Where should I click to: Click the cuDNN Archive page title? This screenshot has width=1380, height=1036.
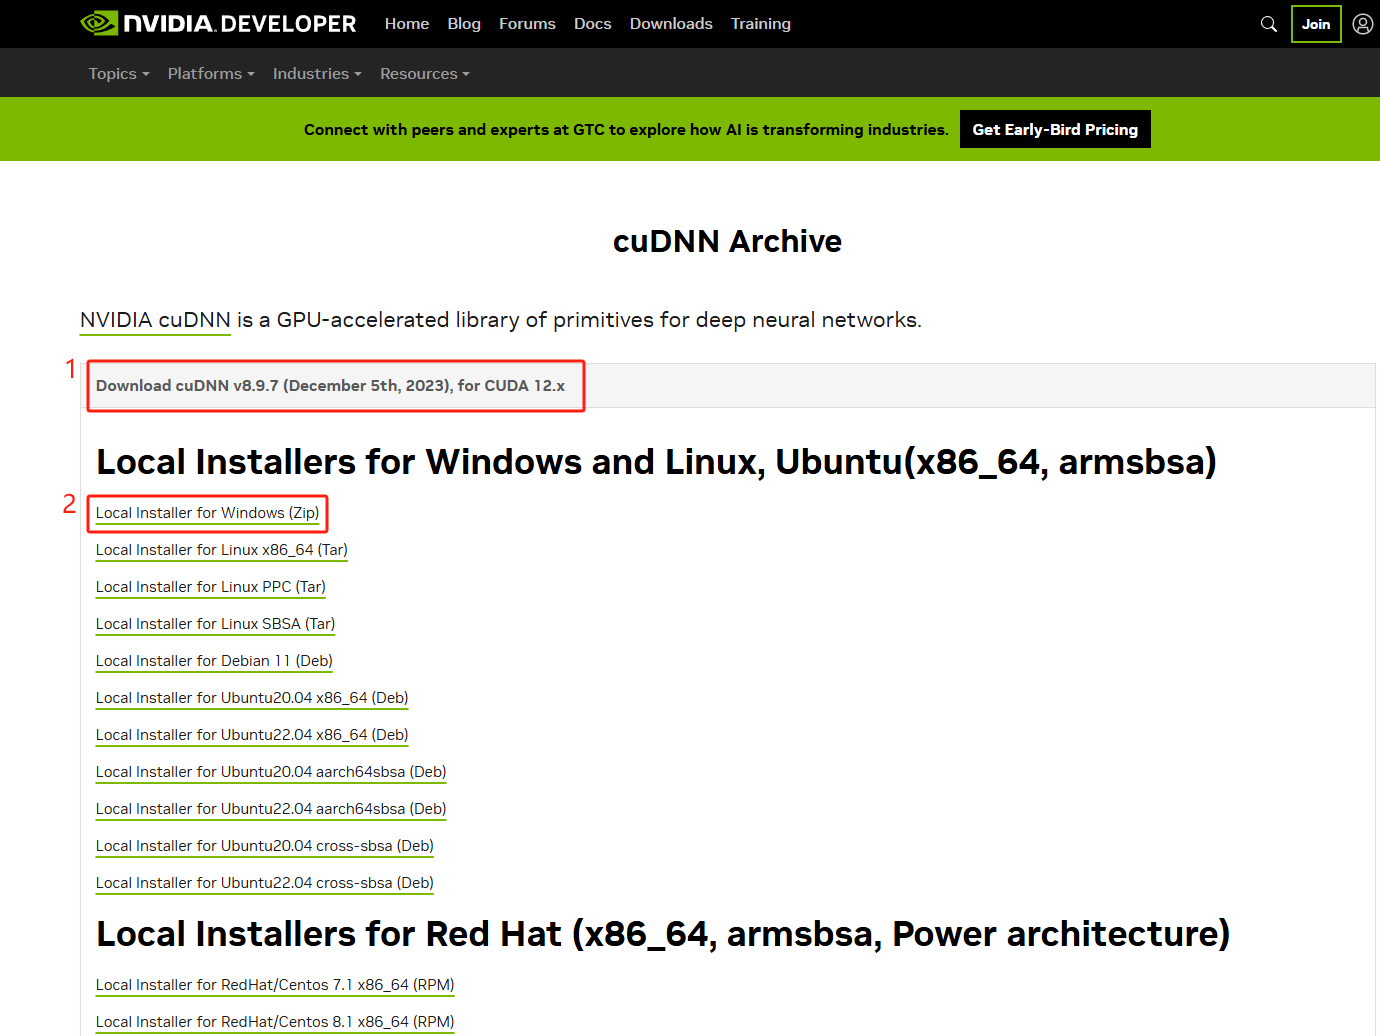point(727,241)
